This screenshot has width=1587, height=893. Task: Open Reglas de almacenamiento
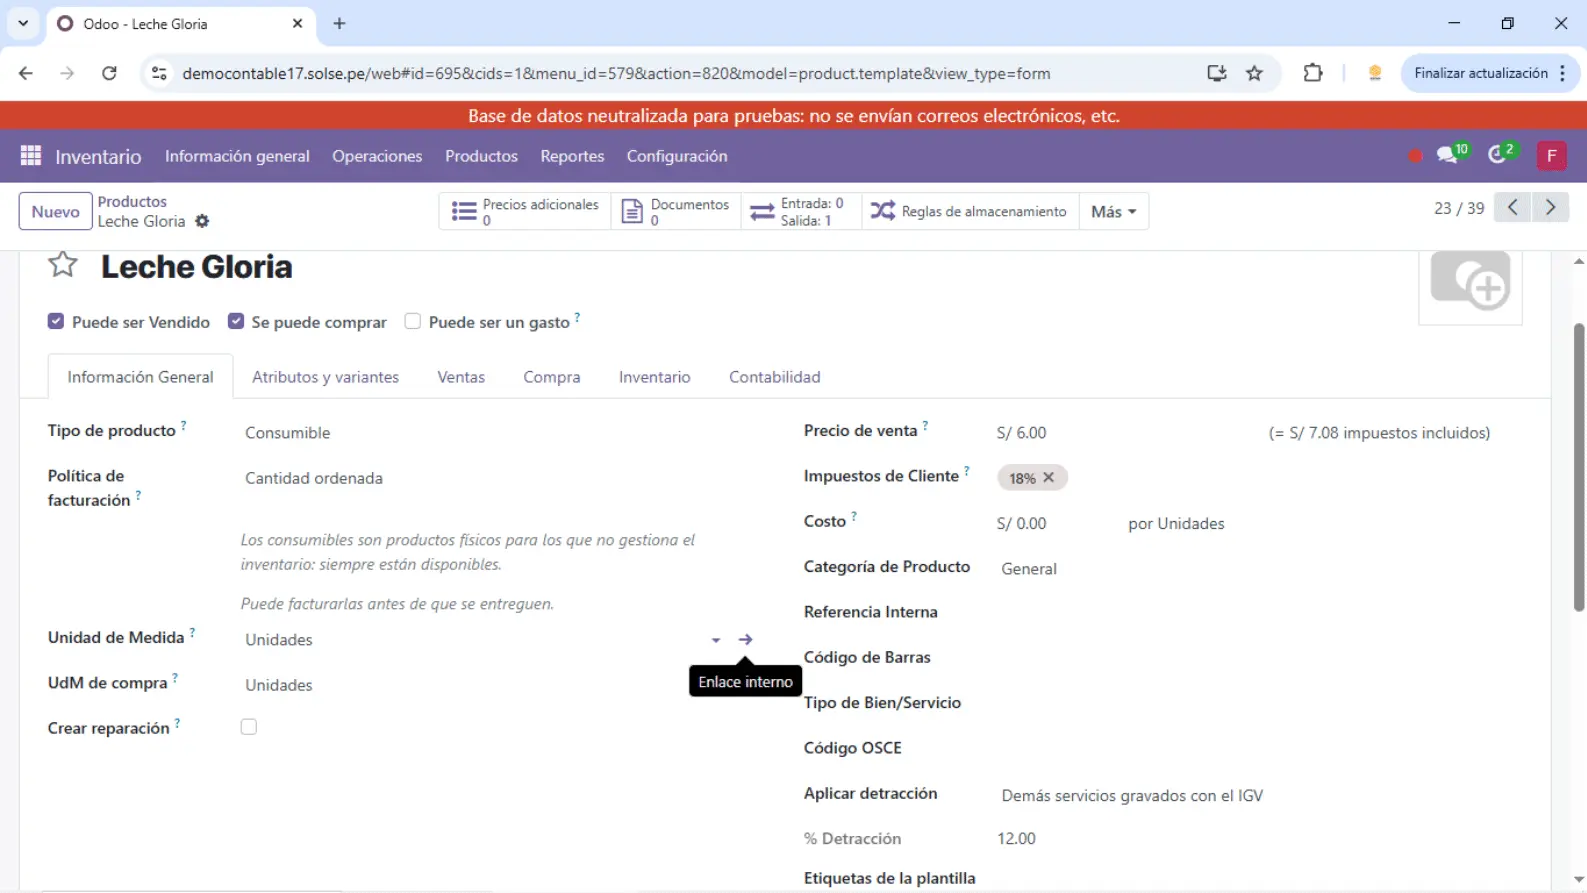970,211
